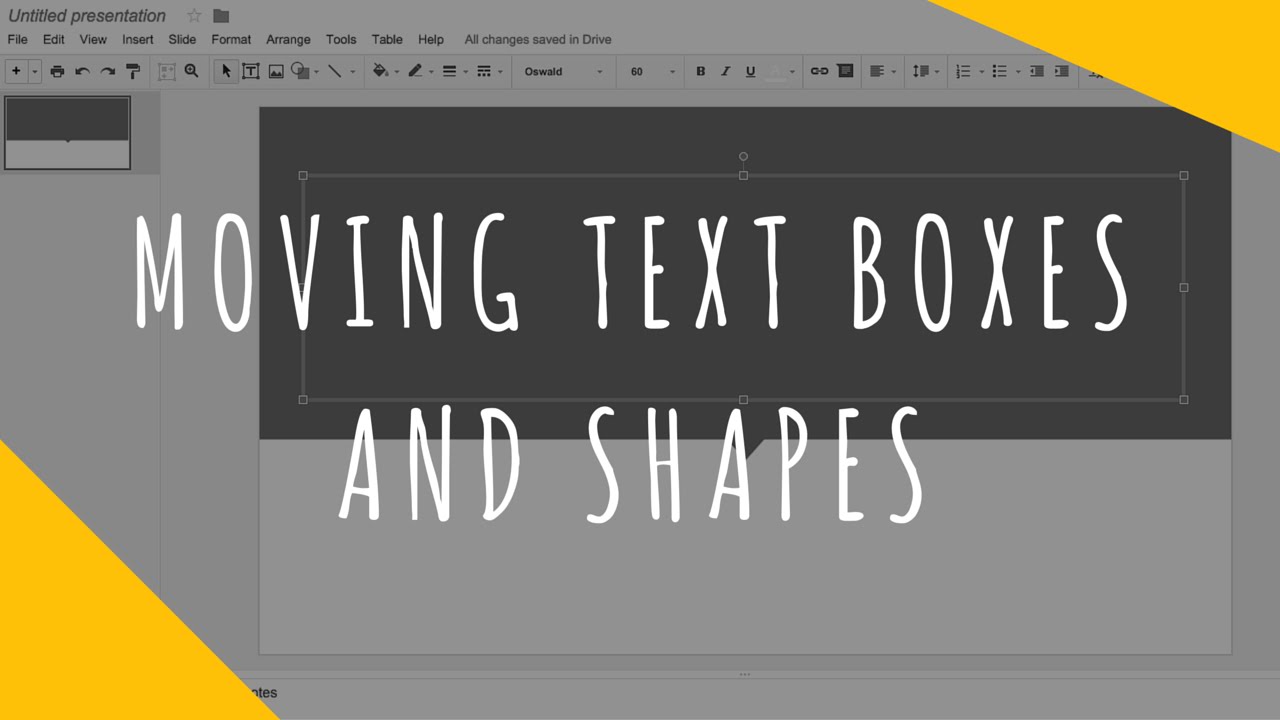Click the increase indent icon
This screenshot has height=720, width=1280.
pos(1062,71)
